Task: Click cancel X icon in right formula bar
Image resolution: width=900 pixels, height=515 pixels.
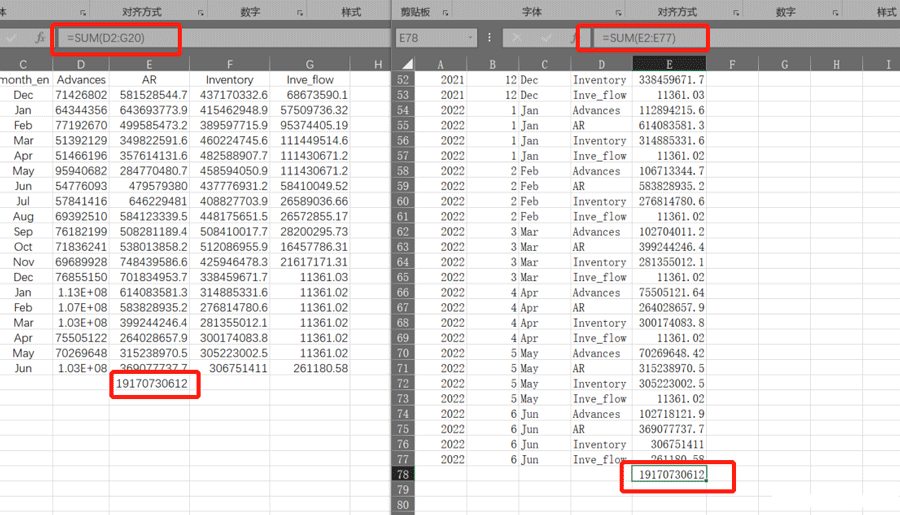Action: tap(517, 38)
